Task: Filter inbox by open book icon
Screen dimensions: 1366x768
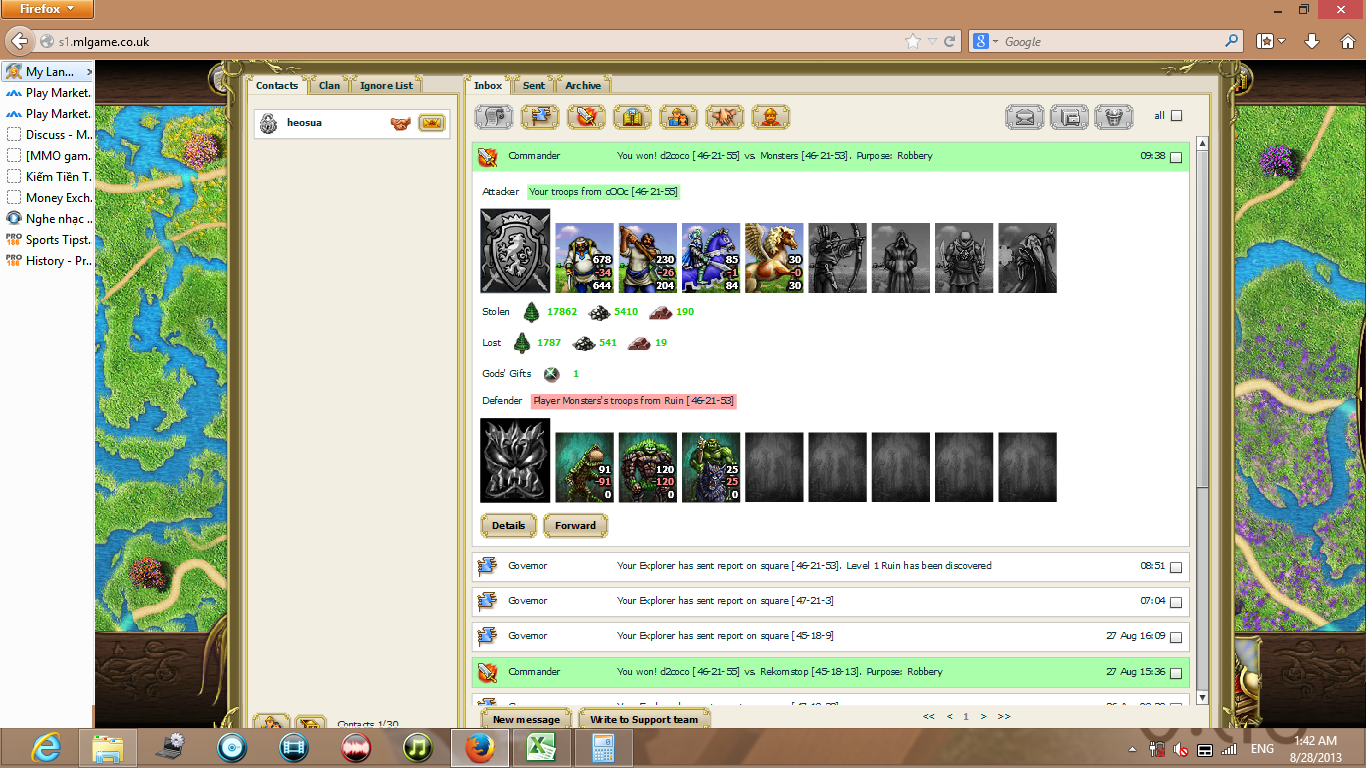Action: 632,117
